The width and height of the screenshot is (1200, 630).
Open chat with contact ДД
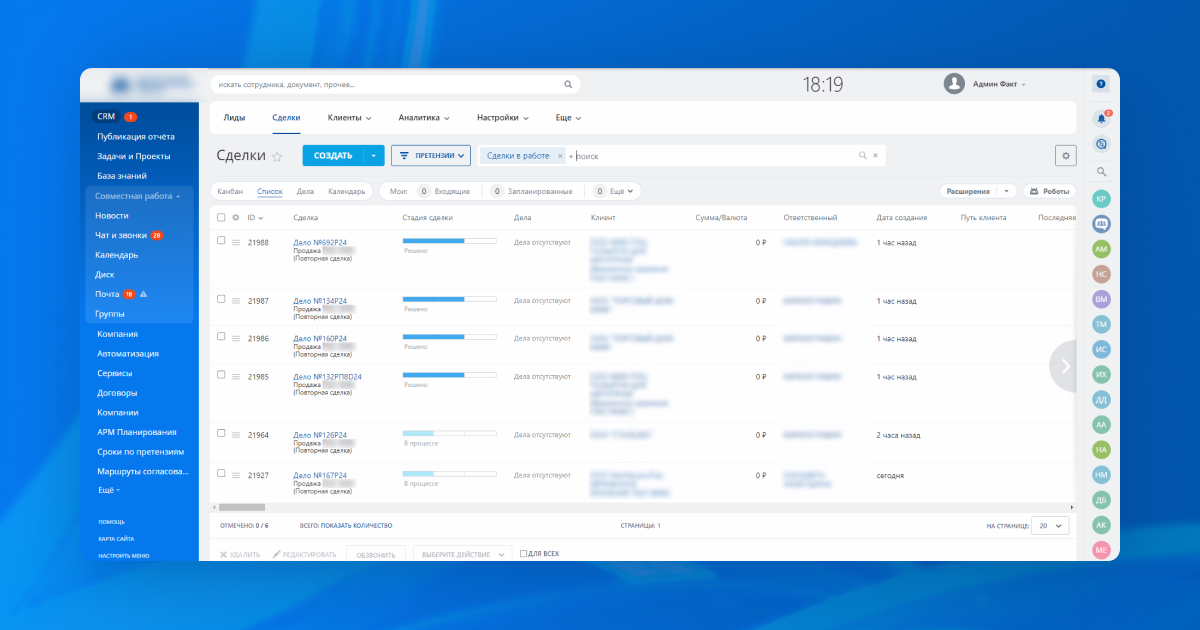(1101, 400)
